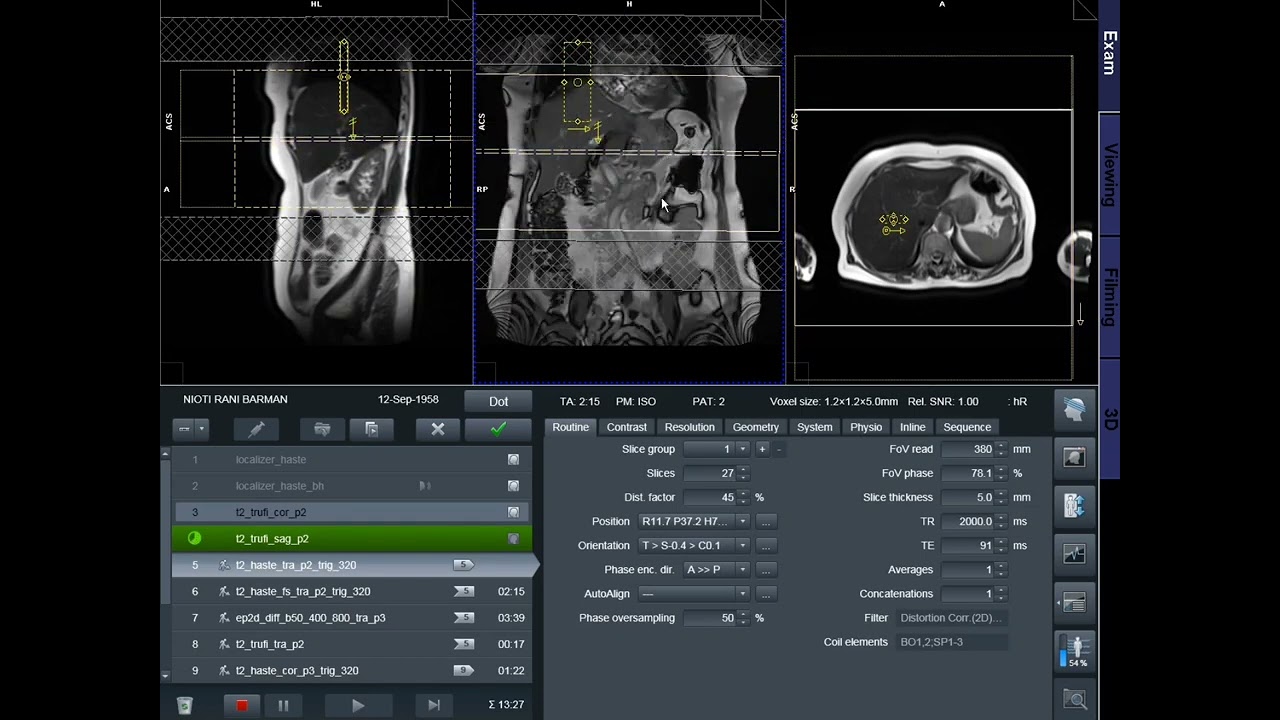Click the TR value field

968,521
